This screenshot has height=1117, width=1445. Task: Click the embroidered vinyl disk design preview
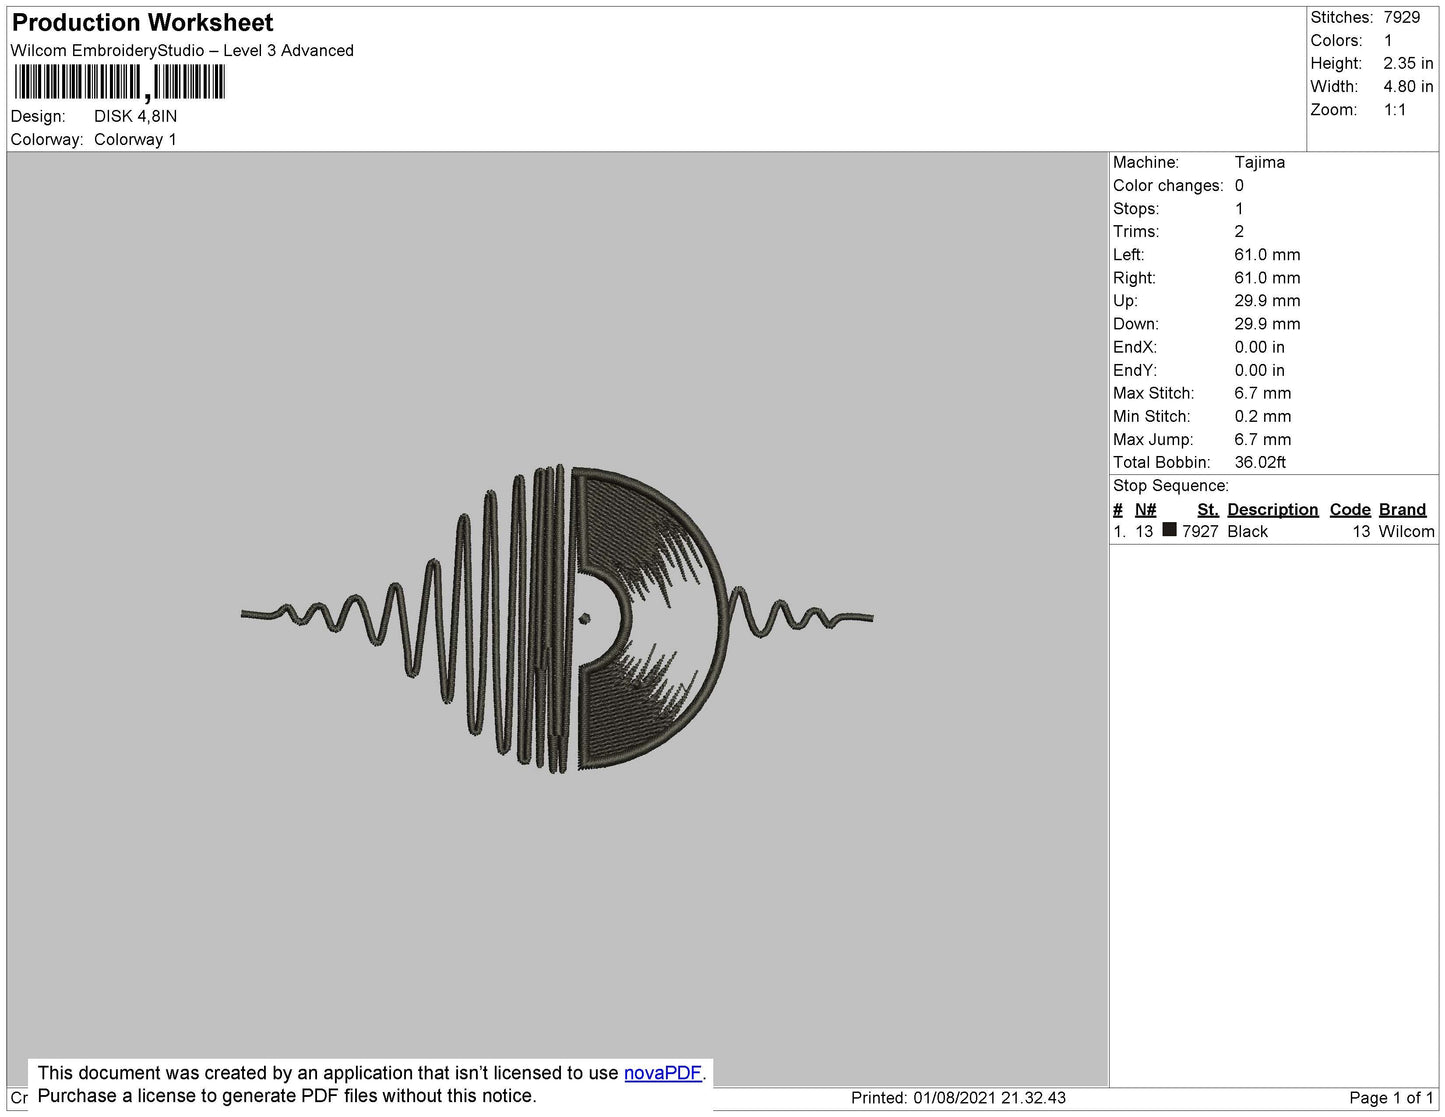click(x=557, y=619)
